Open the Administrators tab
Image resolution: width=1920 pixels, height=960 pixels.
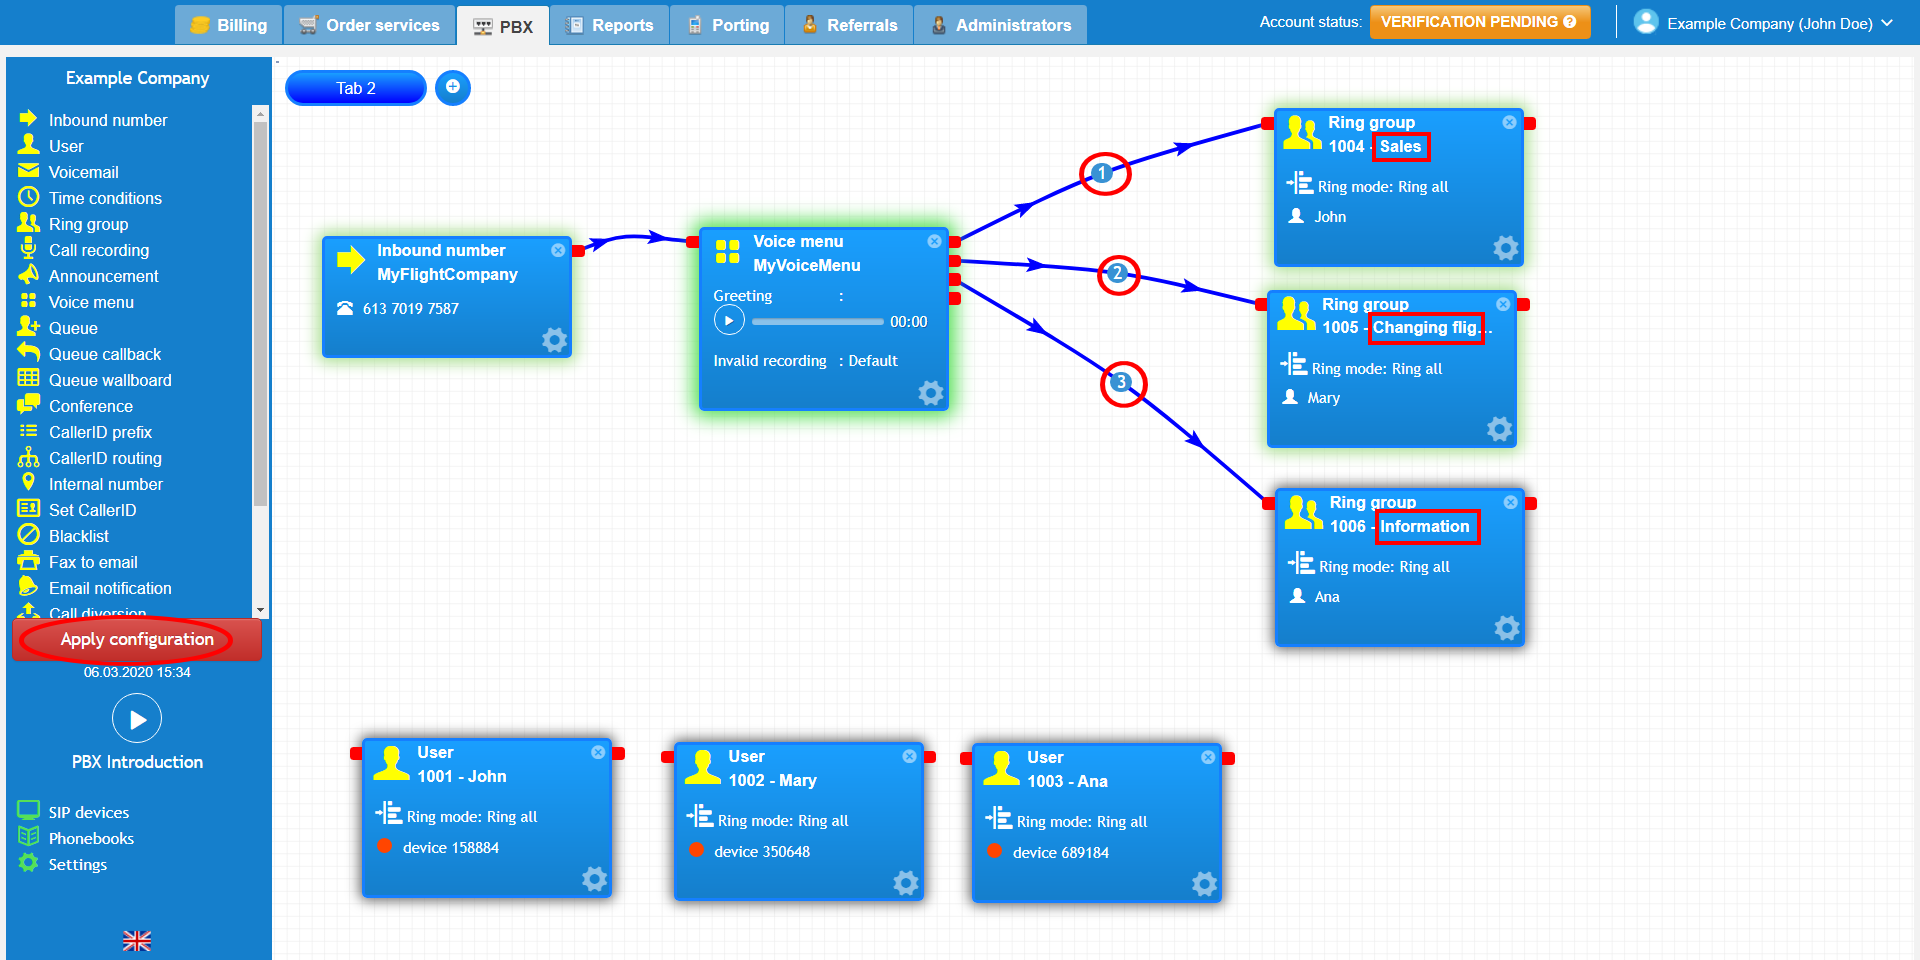(x=1001, y=25)
